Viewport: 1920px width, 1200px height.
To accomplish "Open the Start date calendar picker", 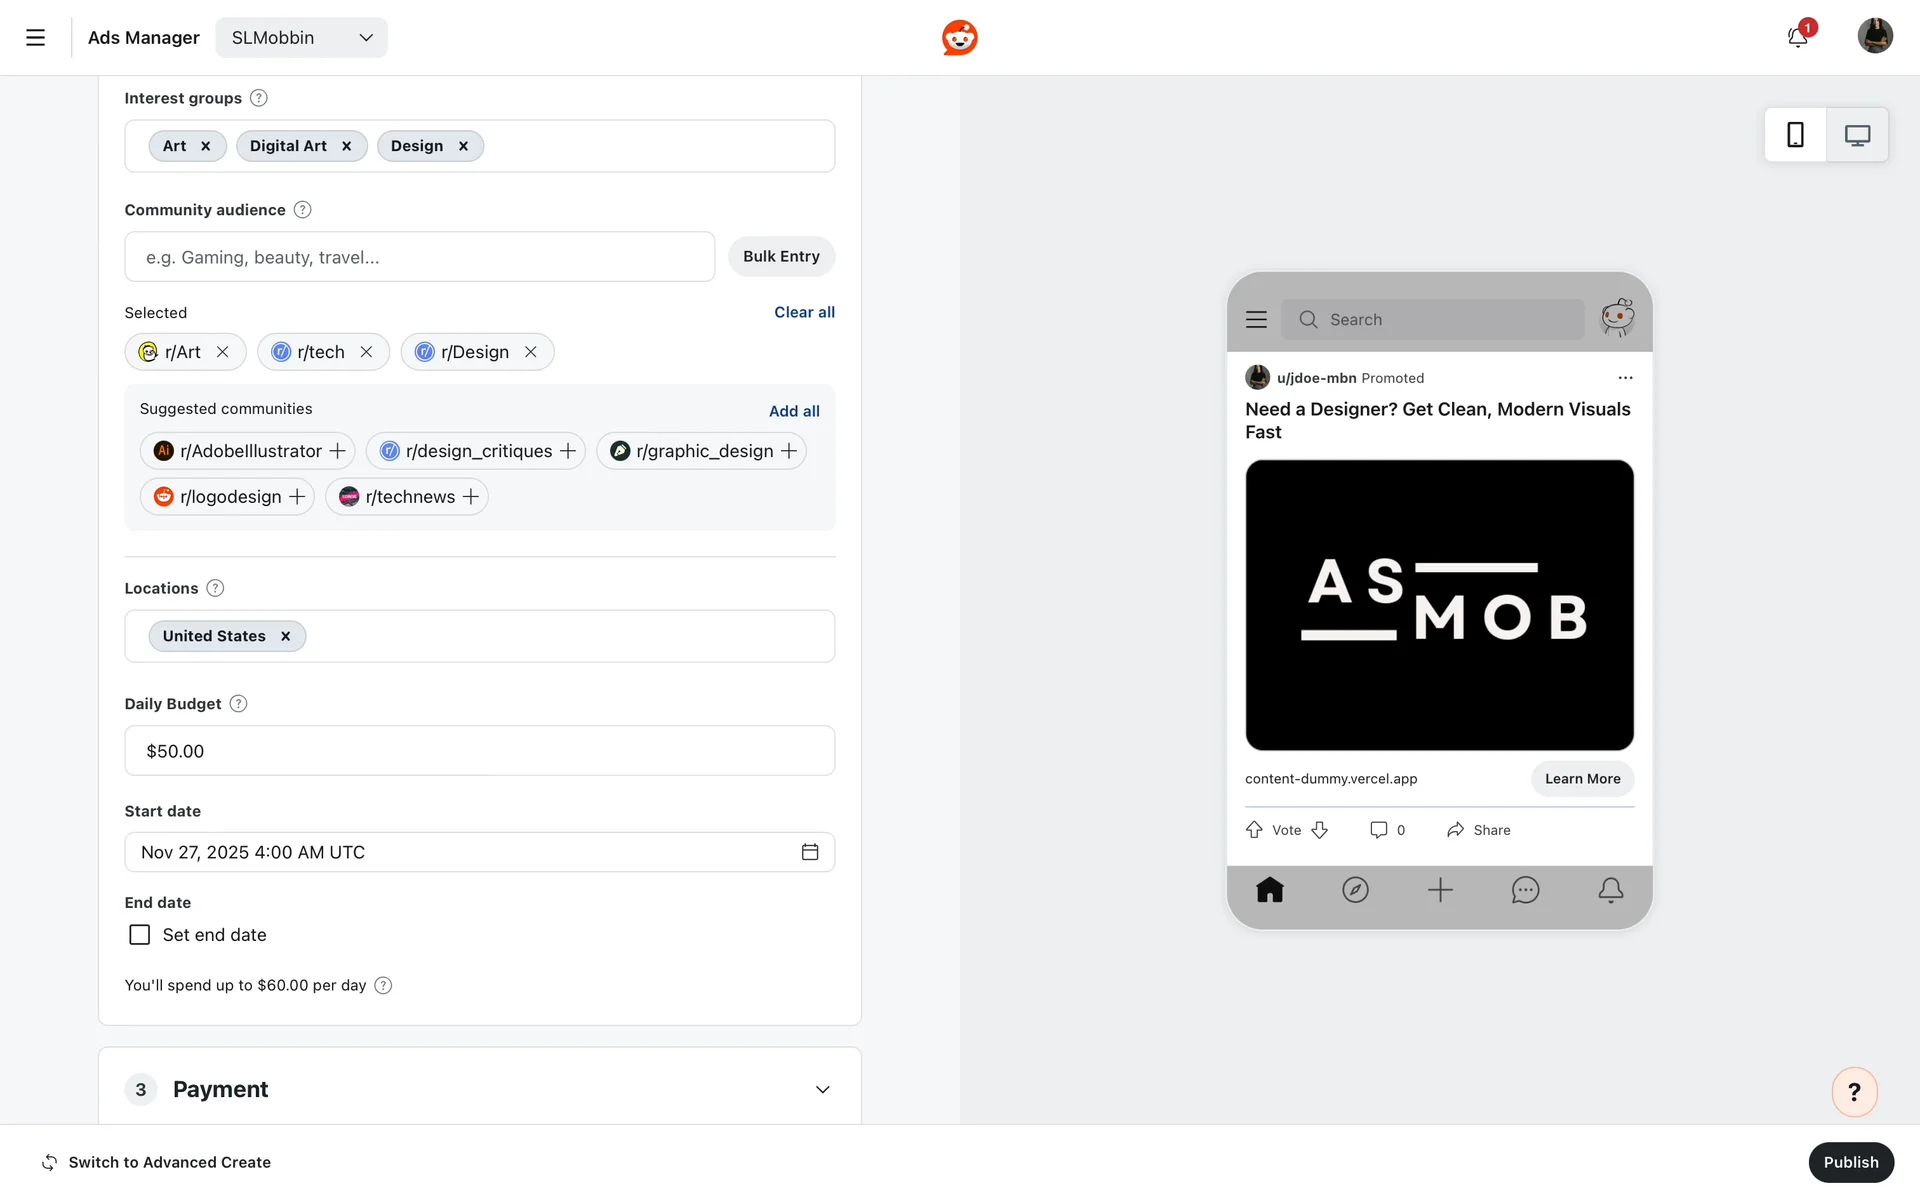I will tap(810, 852).
